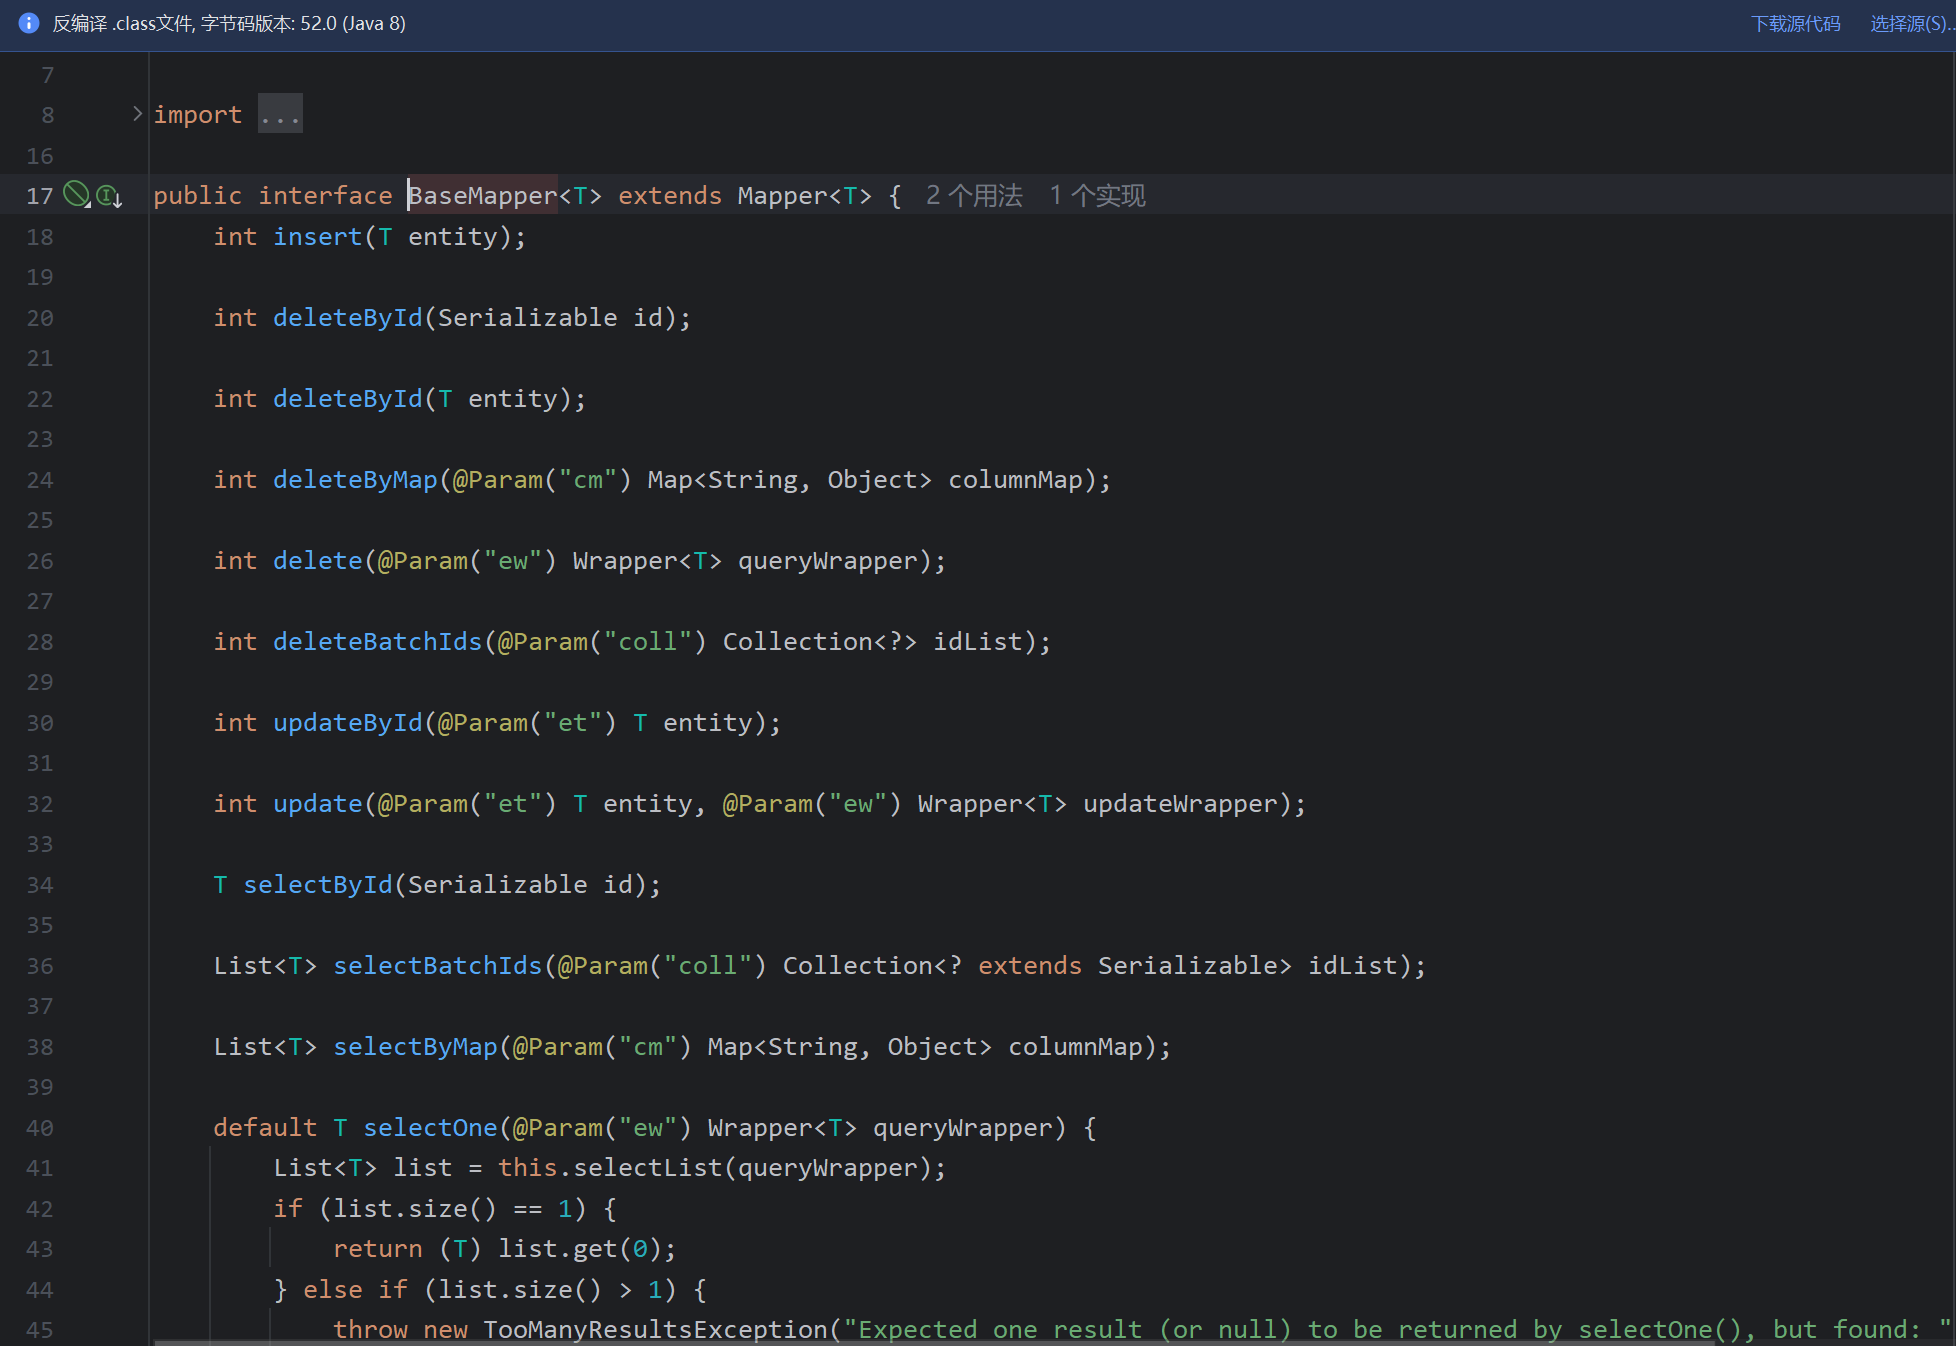Click the Wrapper type in delete method
This screenshot has height=1346, width=1956.
(625, 560)
